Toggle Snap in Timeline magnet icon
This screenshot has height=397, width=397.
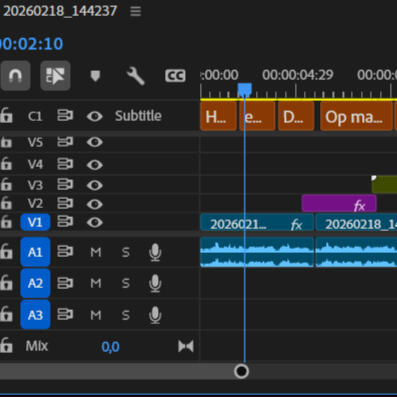point(15,76)
